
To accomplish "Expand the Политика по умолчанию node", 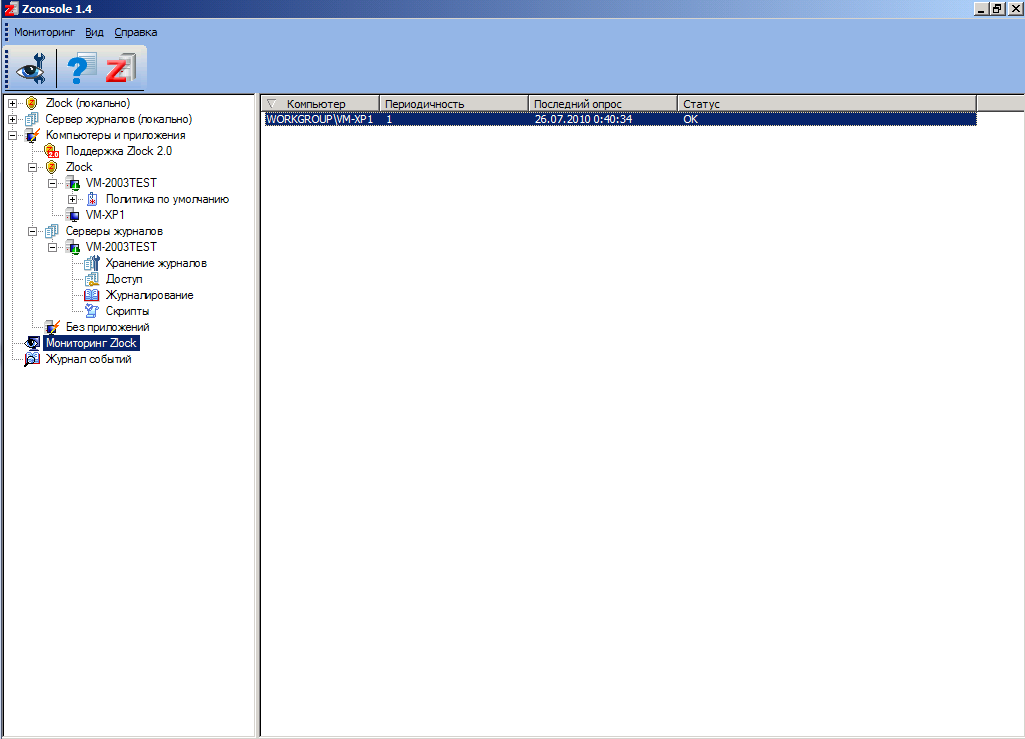I will (73, 199).
